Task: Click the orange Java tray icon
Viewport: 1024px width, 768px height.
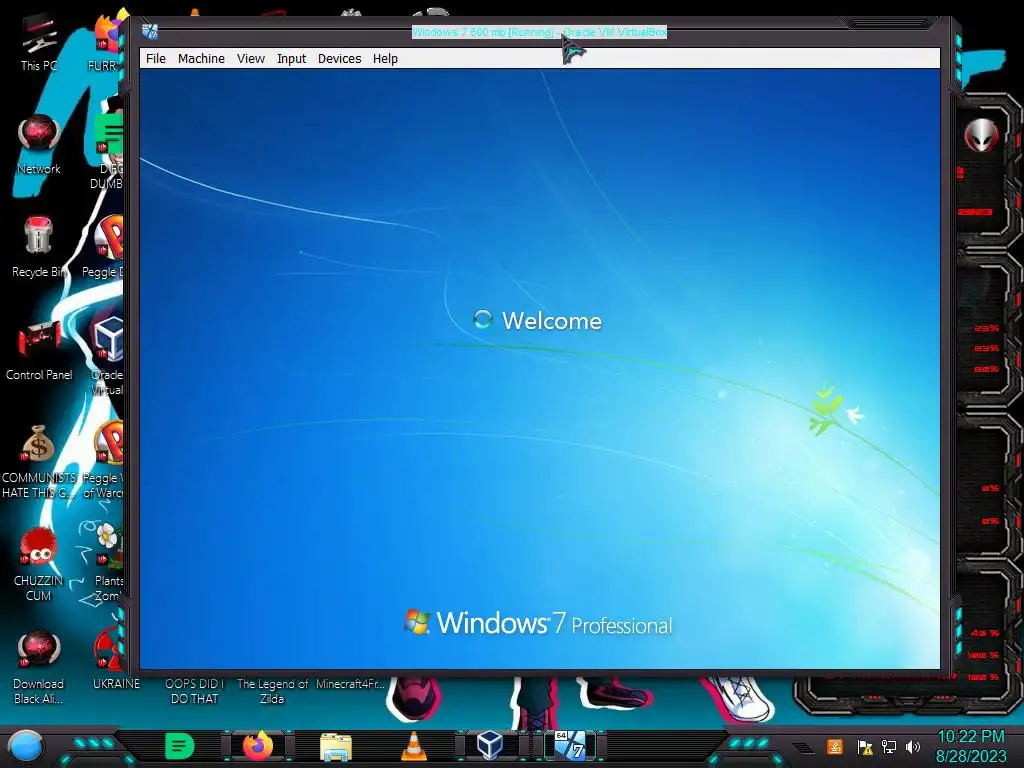Action: [x=835, y=746]
